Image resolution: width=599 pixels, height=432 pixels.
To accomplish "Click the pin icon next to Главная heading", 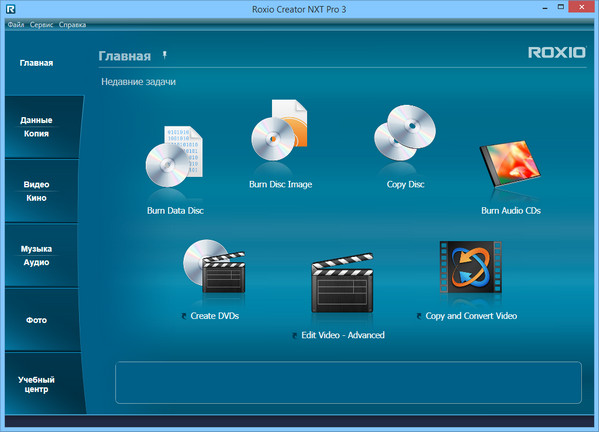I will click(x=165, y=55).
